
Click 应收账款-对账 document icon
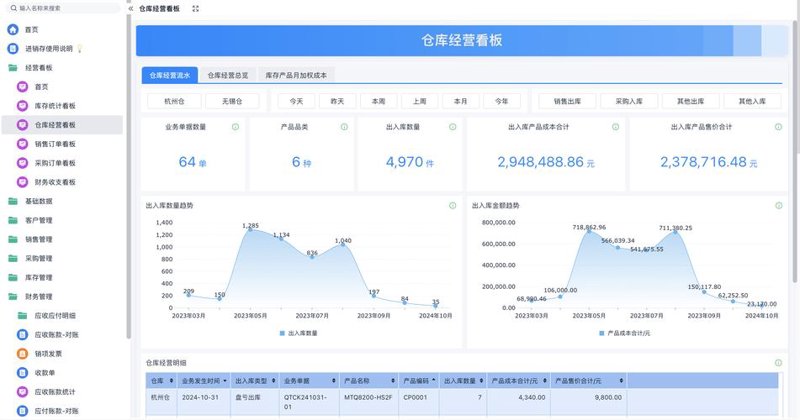tap(22, 335)
